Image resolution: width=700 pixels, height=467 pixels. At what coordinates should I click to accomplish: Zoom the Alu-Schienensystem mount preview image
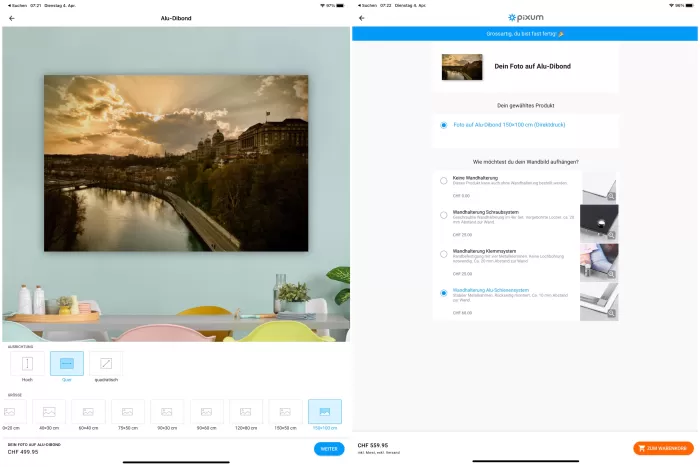coord(611,313)
